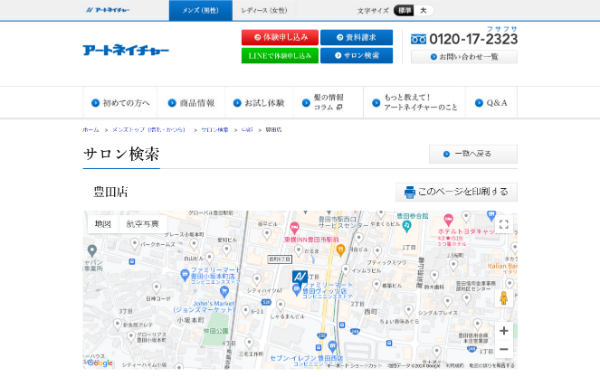Viewport: 600px width, 377px height.
Task: Go to 中部 breadcrumb link
Action: coord(247,130)
